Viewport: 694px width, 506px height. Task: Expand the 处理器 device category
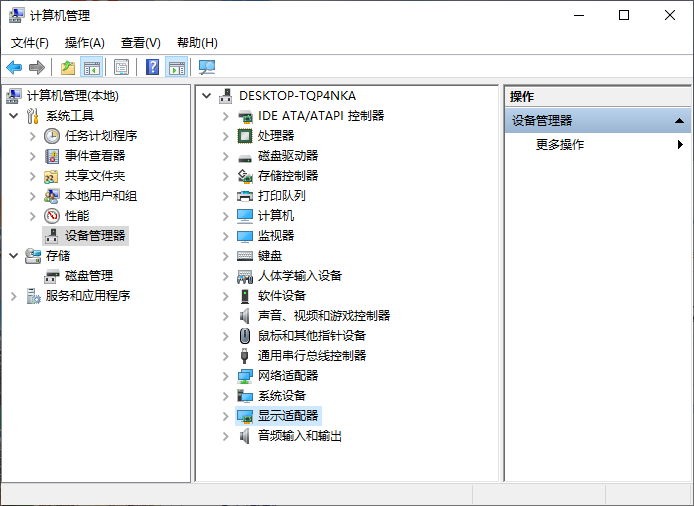226,136
